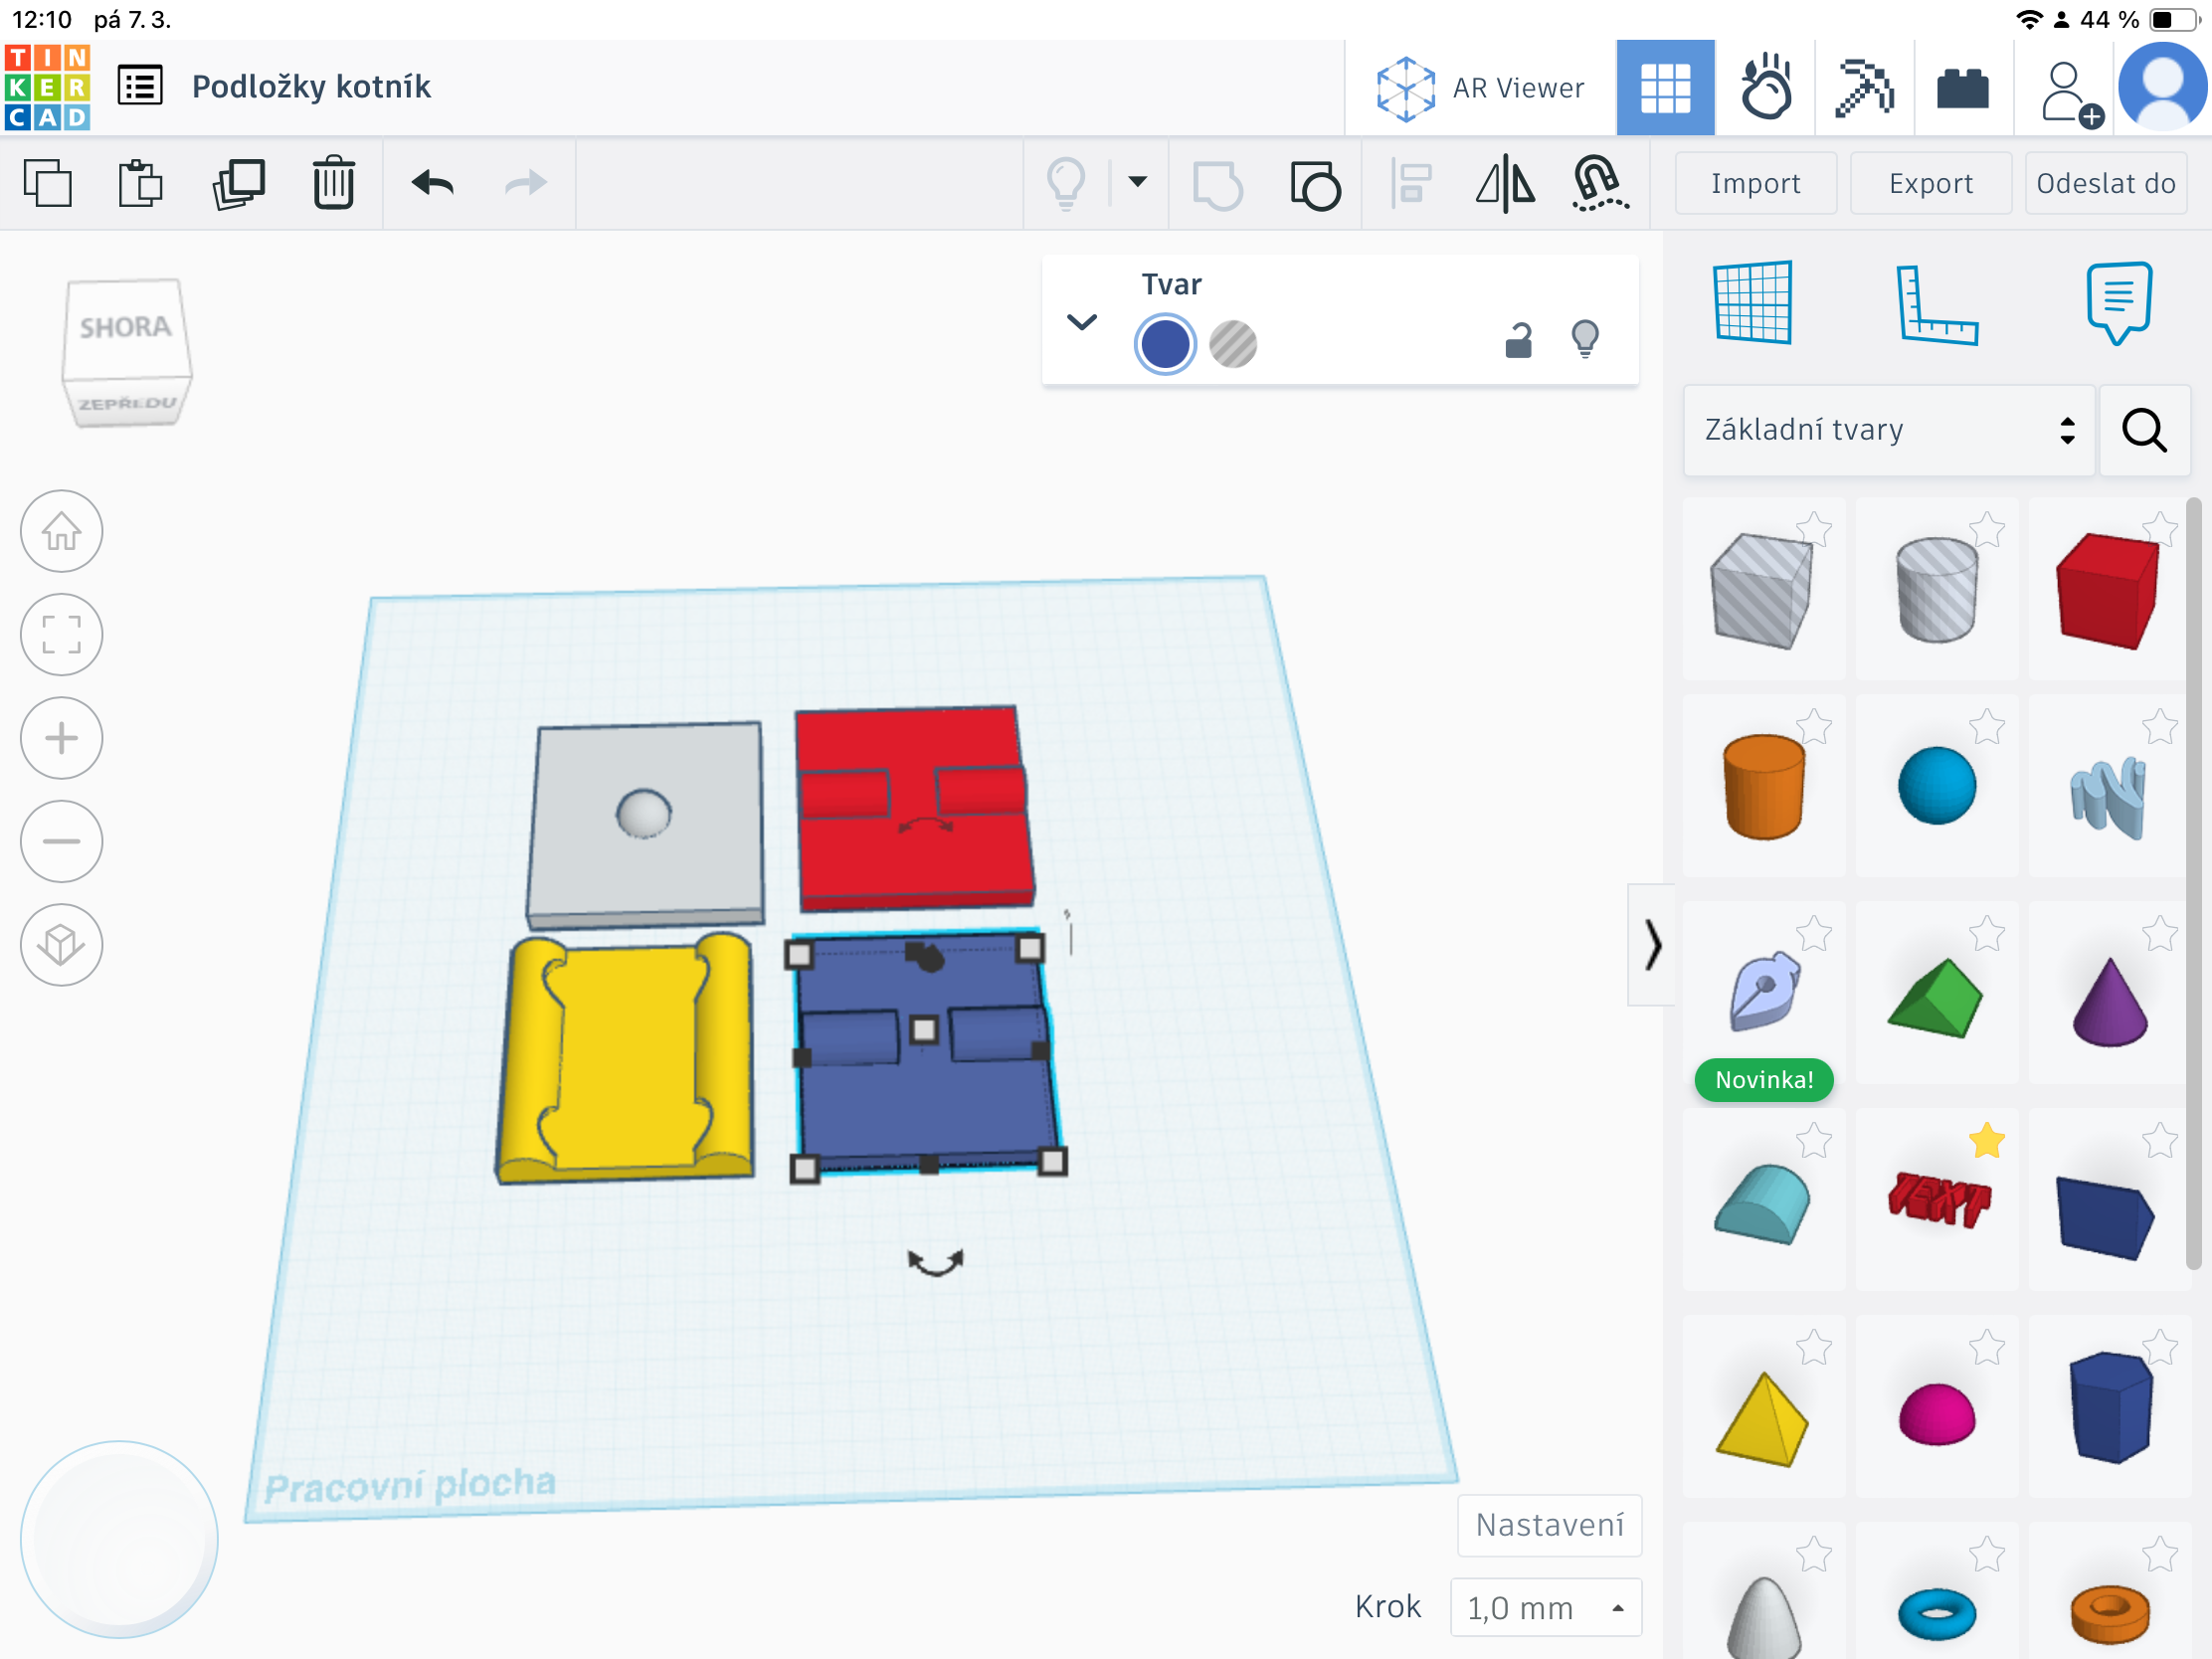
Task: Click the Paste icon
Action: (x=141, y=183)
